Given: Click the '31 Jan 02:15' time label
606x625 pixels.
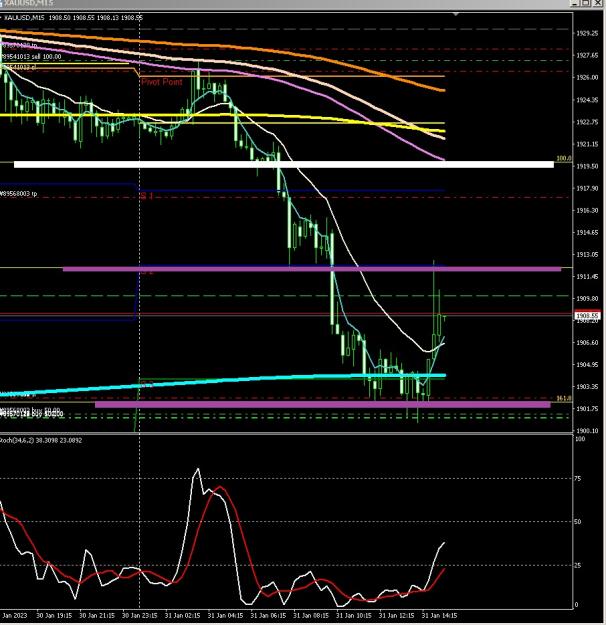Looking at the screenshot, I should pos(183,615).
